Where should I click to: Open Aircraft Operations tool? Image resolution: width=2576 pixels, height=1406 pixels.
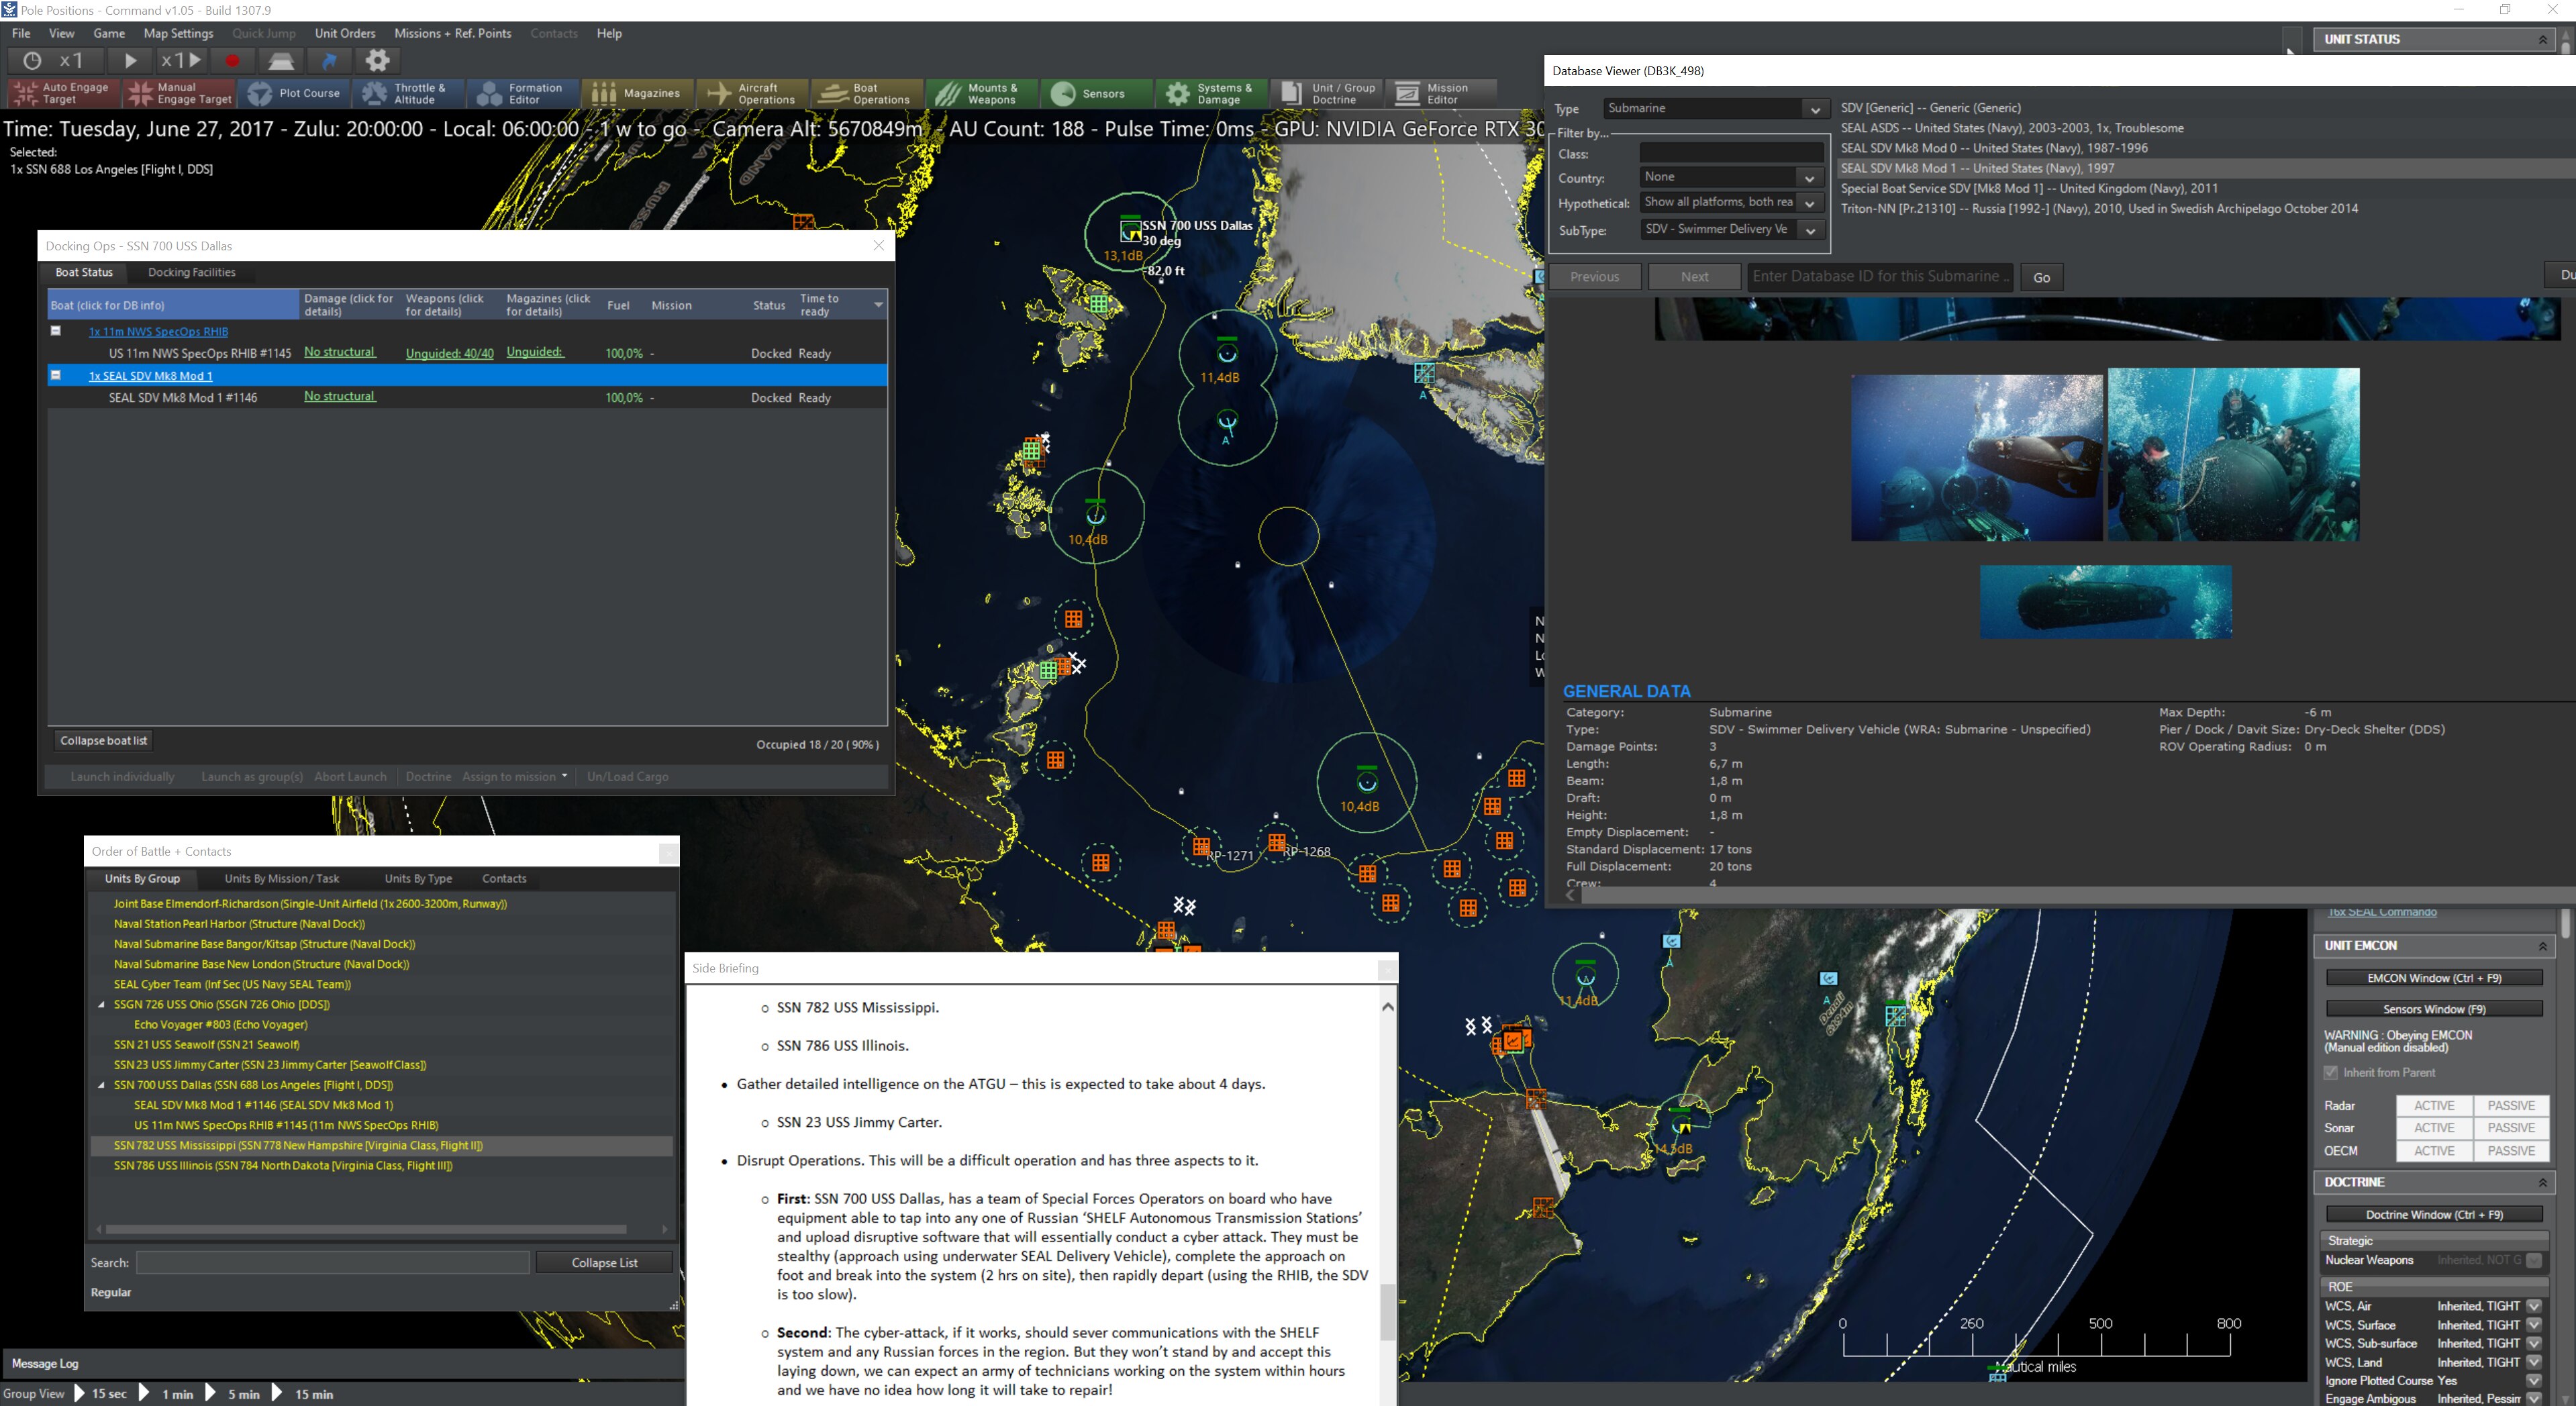click(751, 93)
